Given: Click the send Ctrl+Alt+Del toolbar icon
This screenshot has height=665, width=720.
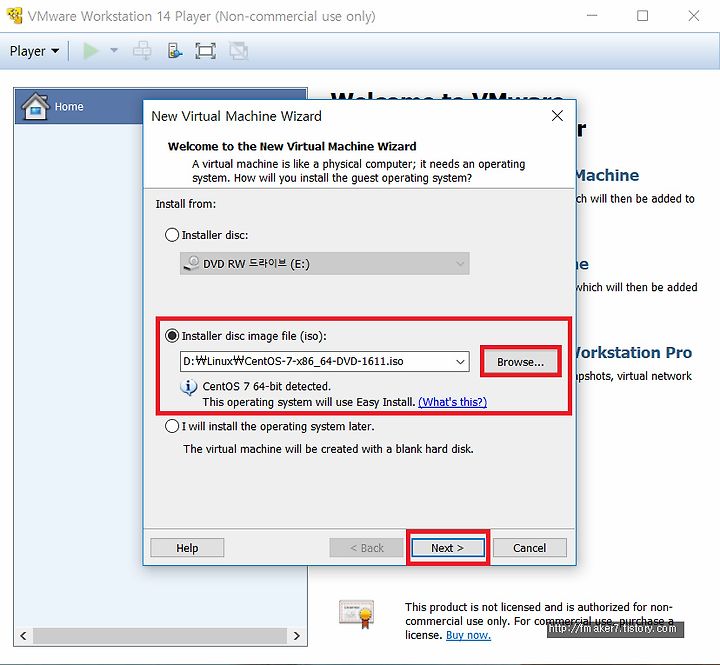Looking at the screenshot, I should (142, 51).
